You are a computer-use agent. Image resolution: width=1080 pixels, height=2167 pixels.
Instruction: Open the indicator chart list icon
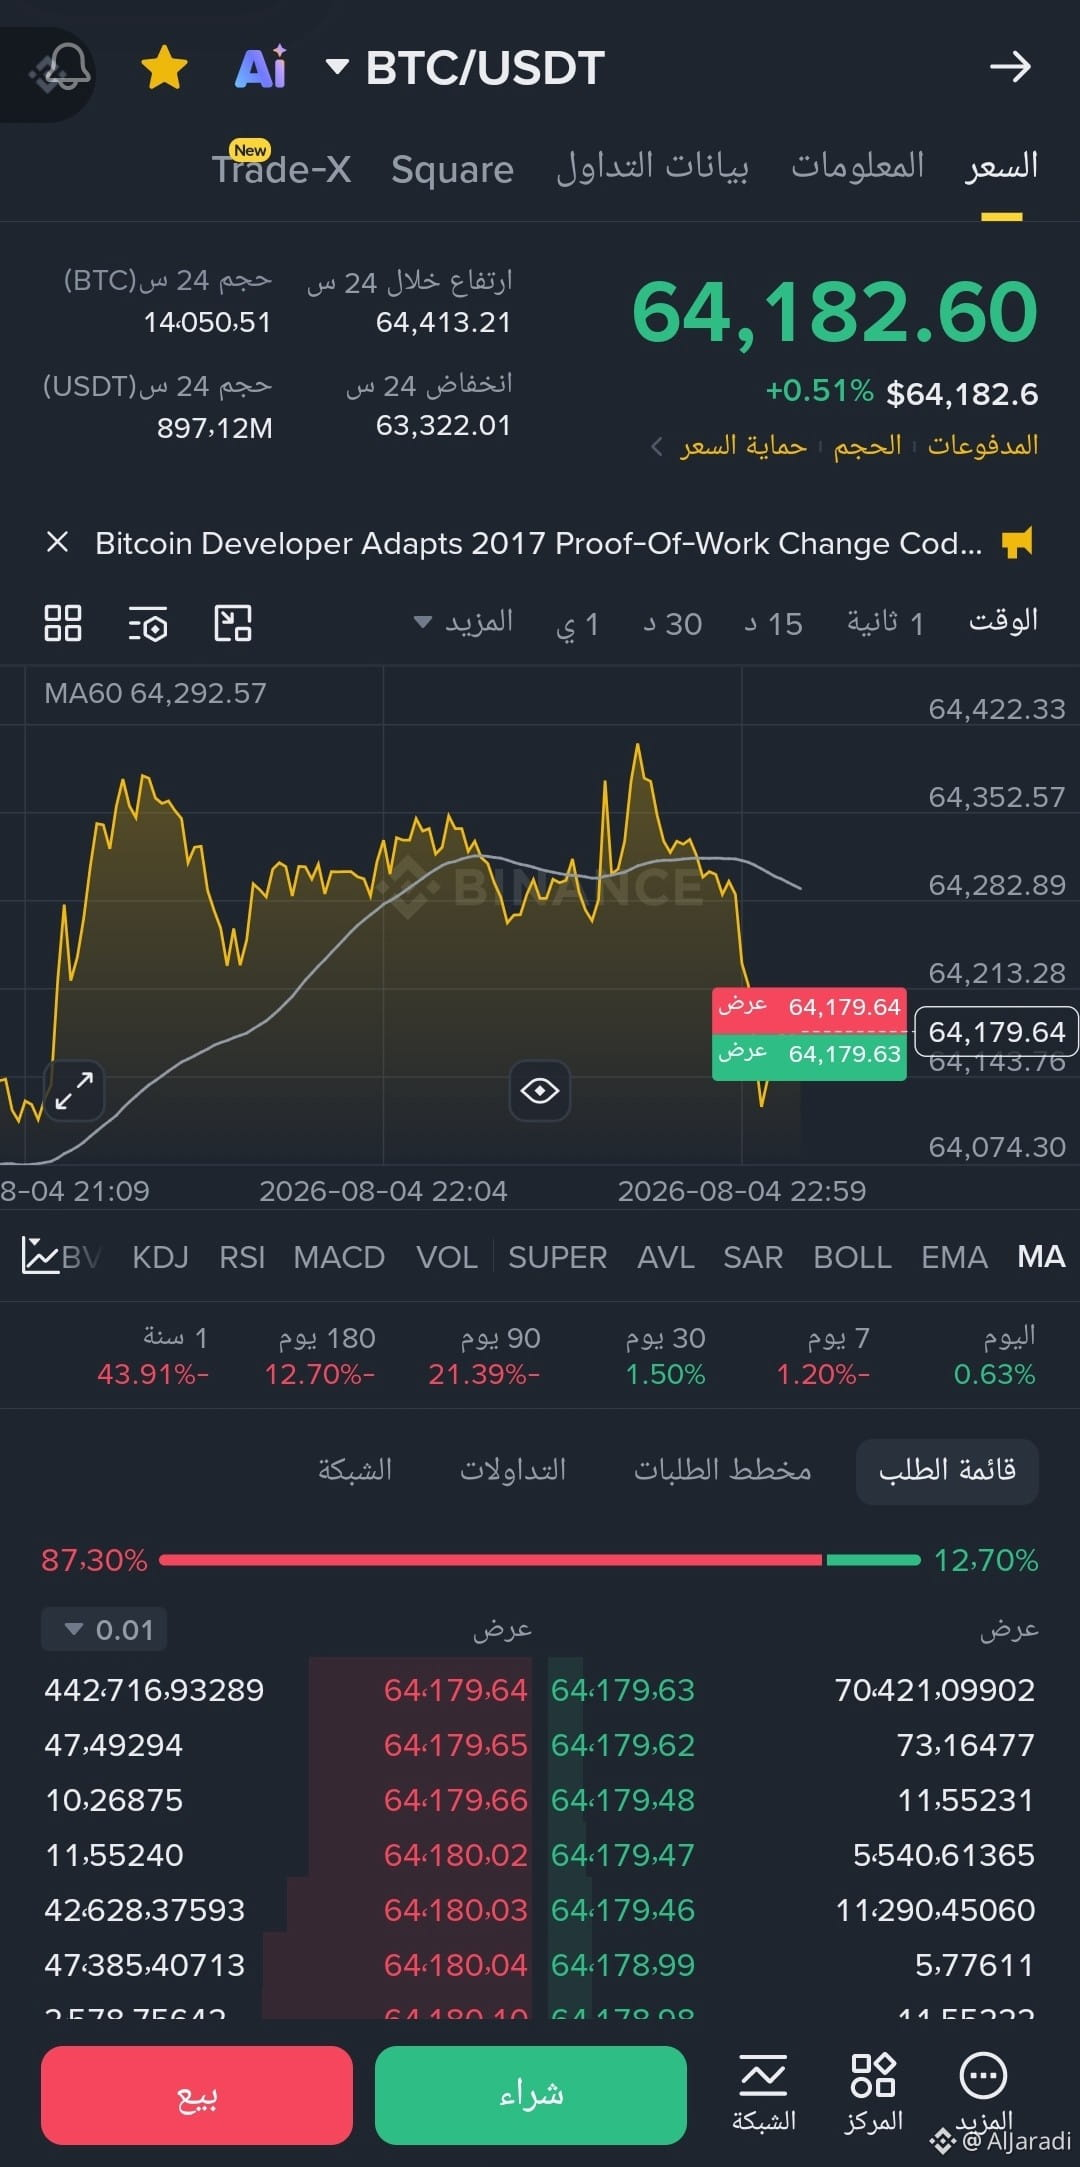tap(40, 1256)
